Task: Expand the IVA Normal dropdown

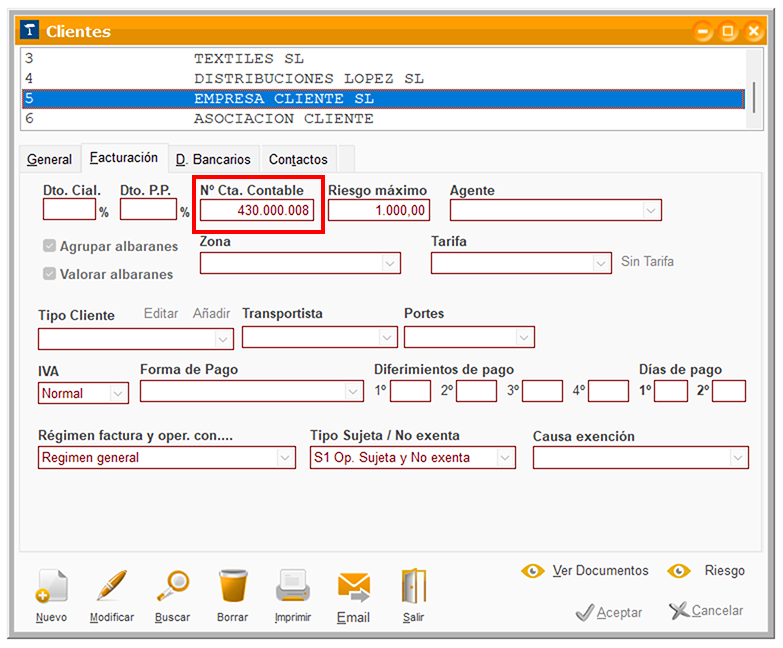Action: [x=118, y=393]
